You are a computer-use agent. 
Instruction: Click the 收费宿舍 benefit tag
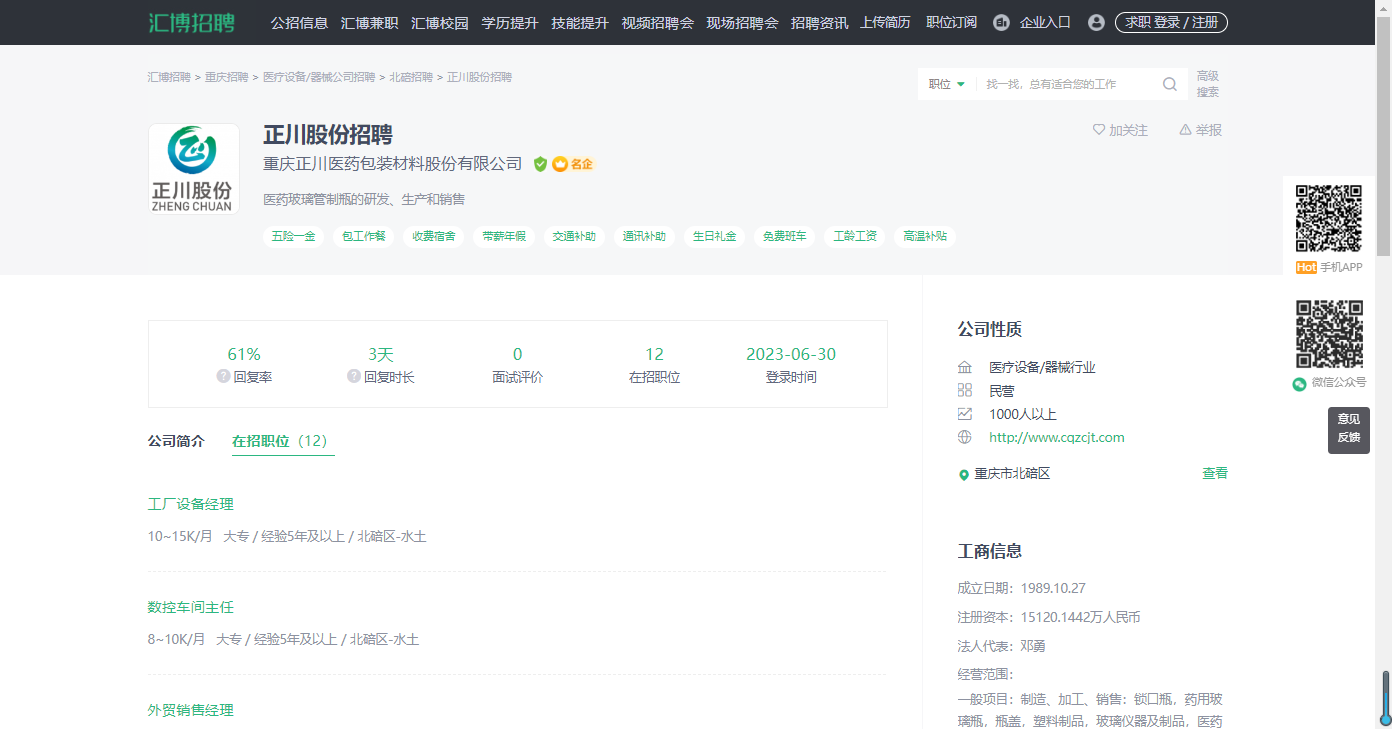[x=434, y=237]
